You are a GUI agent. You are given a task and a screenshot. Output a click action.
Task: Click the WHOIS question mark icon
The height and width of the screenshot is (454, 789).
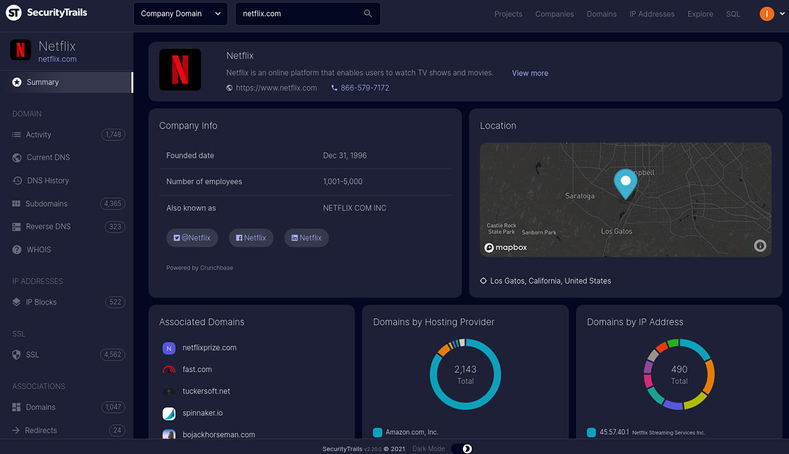point(17,250)
